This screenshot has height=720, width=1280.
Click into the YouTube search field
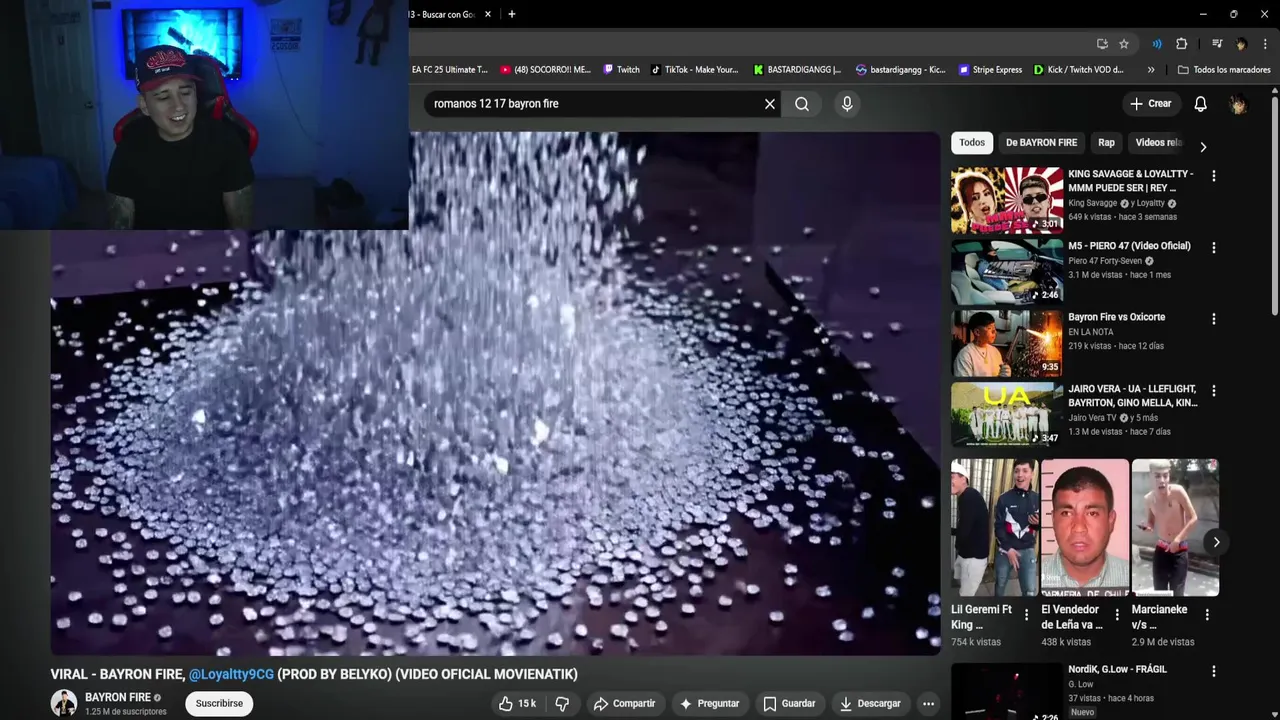593,104
